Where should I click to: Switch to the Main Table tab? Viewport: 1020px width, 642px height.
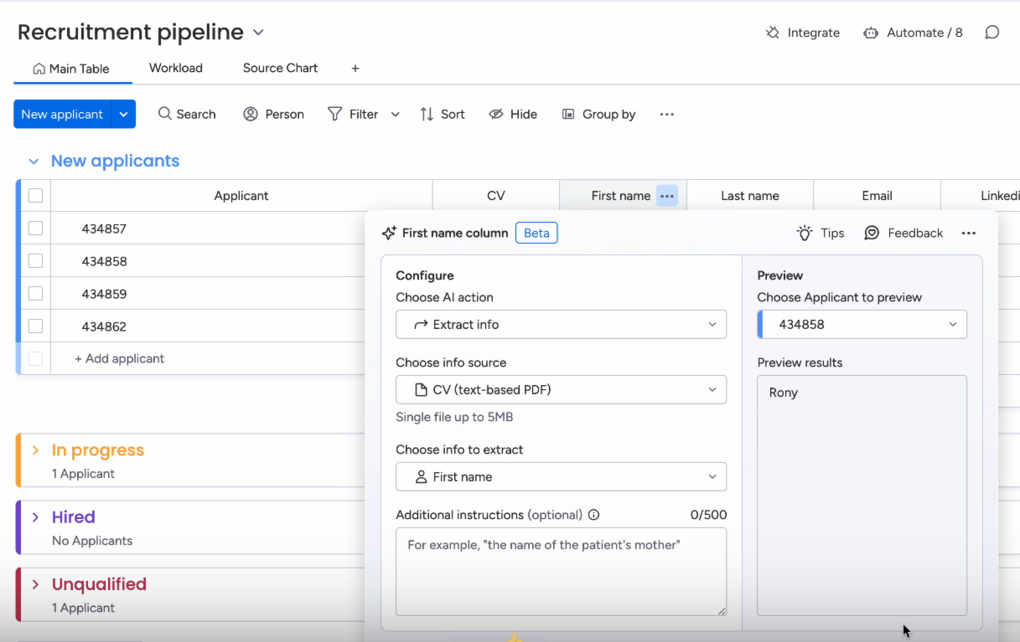(72, 69)
